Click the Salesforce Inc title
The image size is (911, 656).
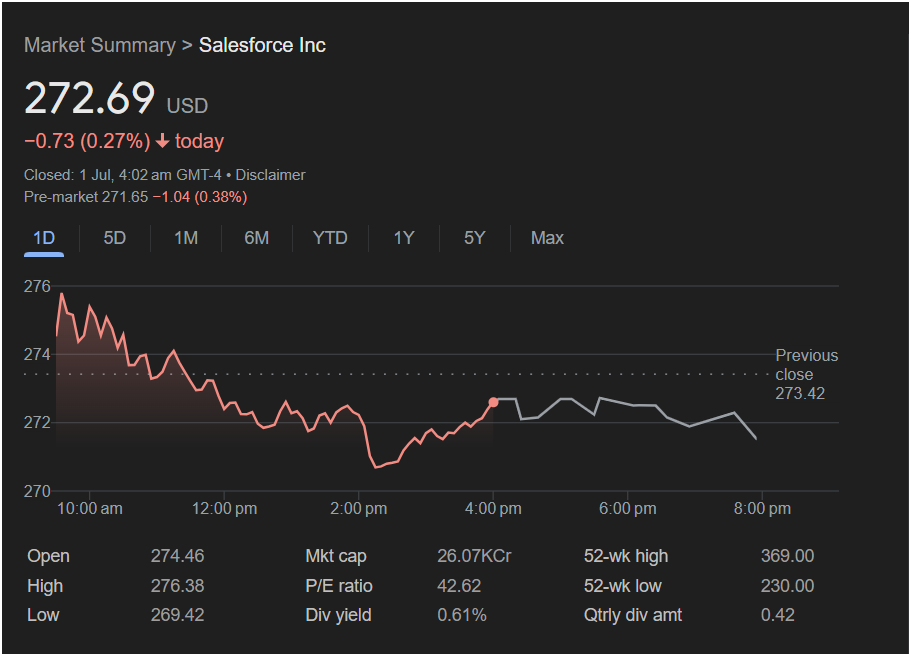[x=262, y=45]
